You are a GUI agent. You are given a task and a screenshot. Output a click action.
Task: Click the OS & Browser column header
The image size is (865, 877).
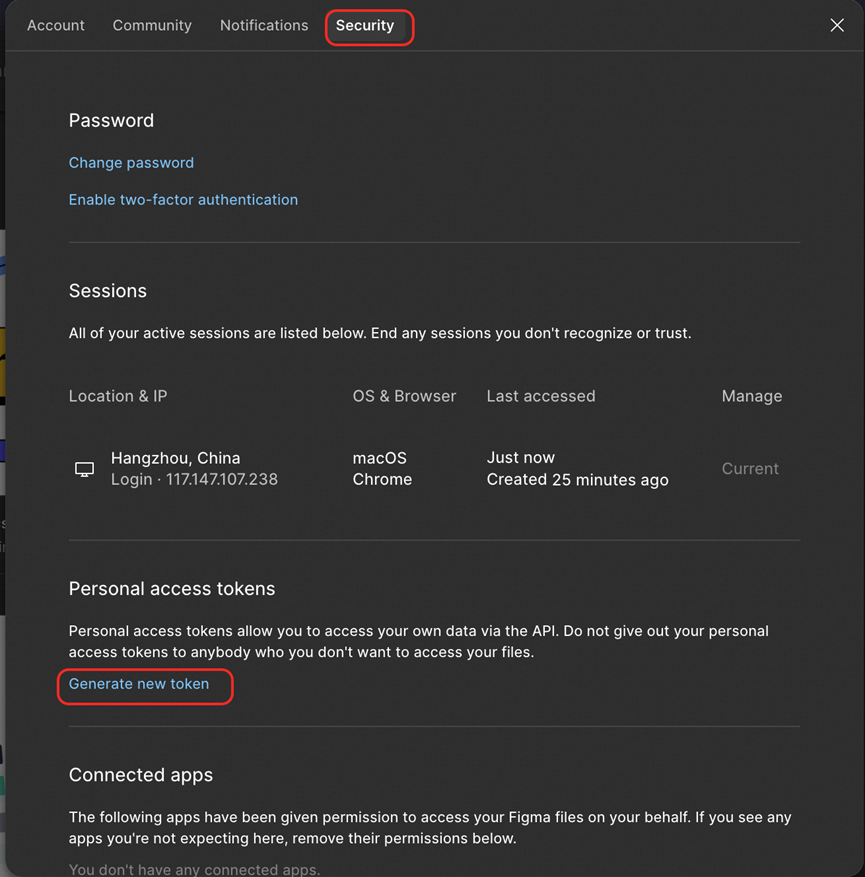pyautogui.click(x=404, y=396)
